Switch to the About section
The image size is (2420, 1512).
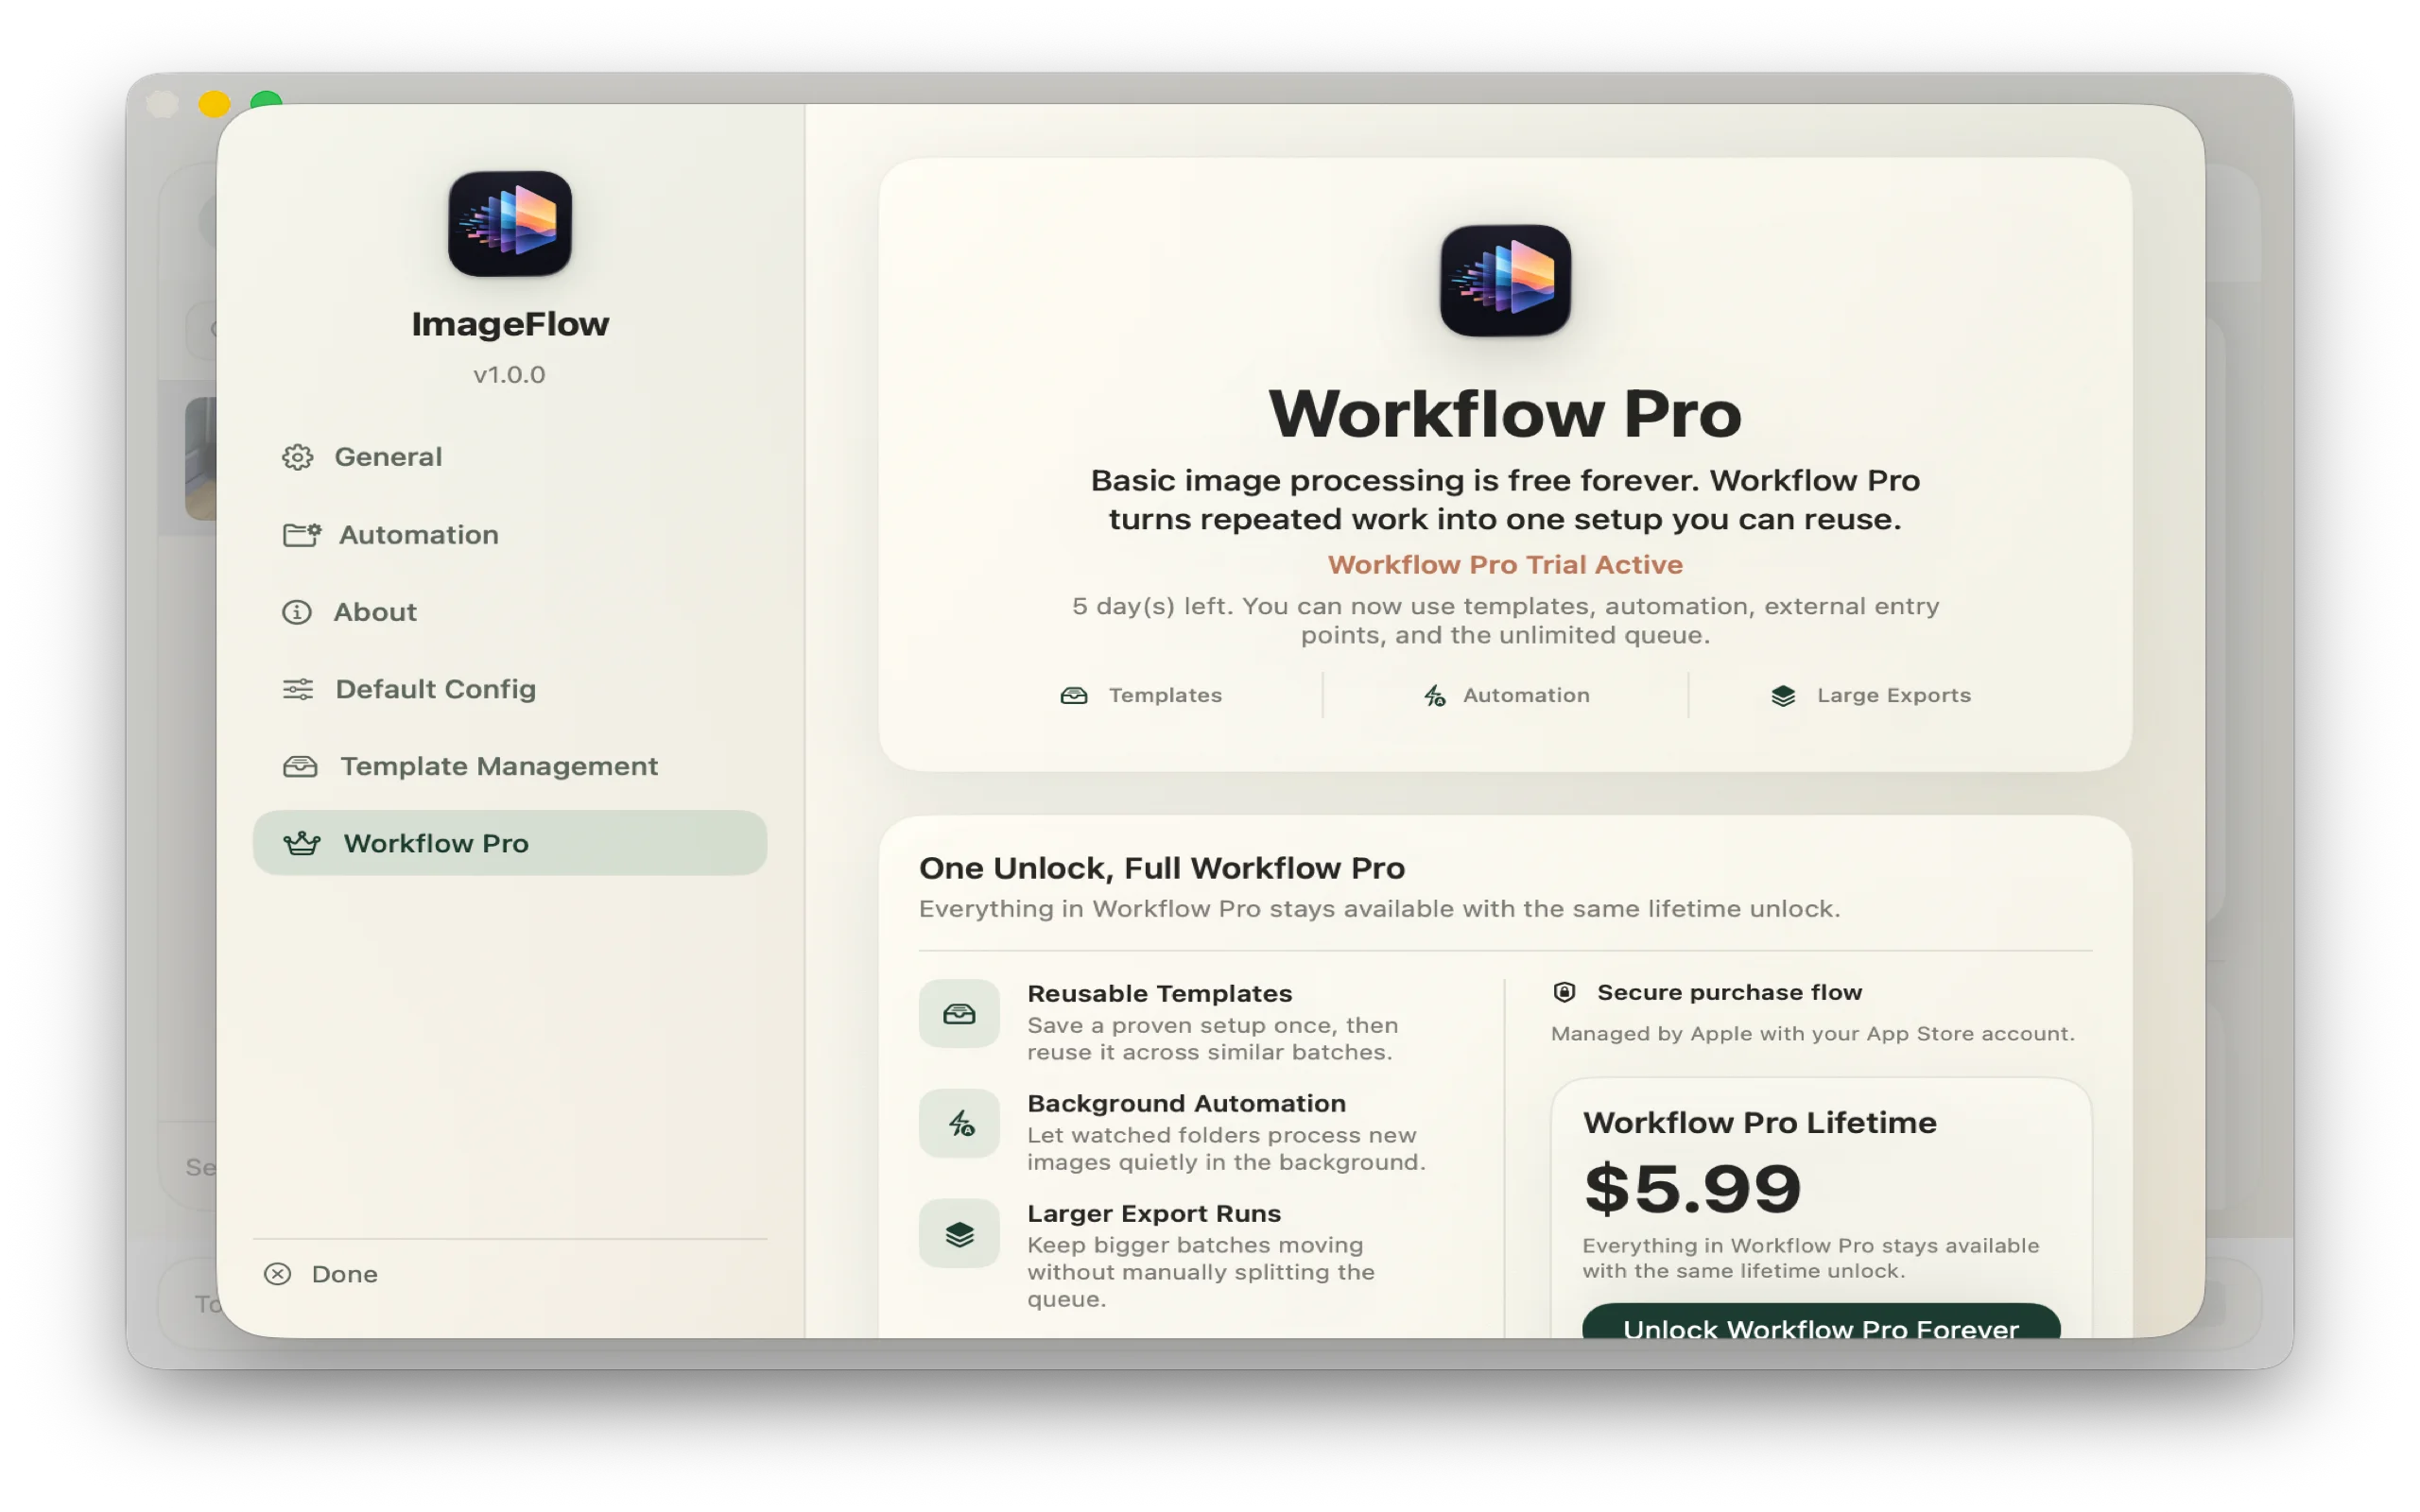(x=510, y=612)
